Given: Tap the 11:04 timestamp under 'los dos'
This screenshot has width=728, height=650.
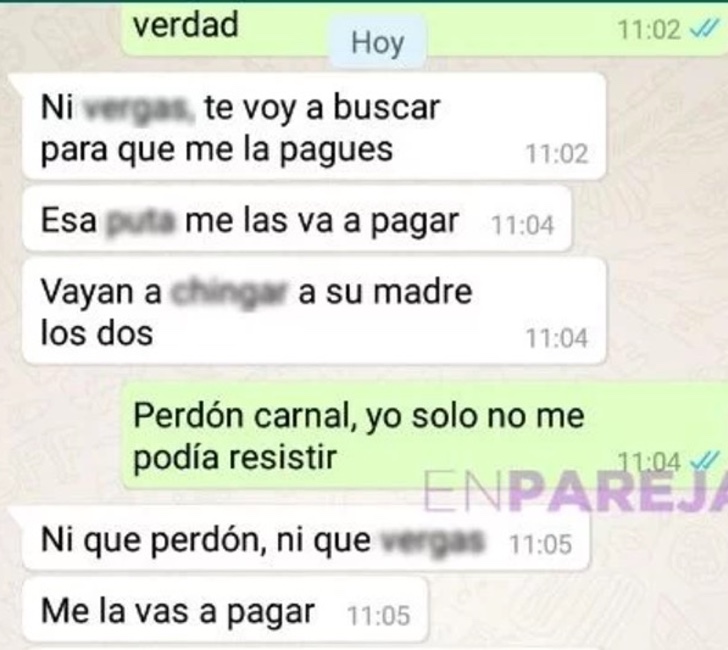Looking at the screenshot, I should click(x=557, y=338).
